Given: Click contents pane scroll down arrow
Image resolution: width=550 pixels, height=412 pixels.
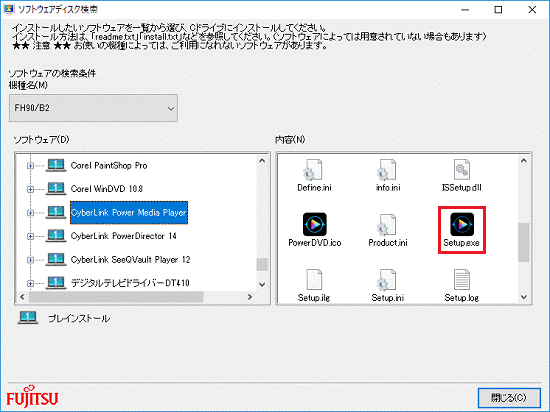Looking at the screenshot, I should tap(524, 297).
